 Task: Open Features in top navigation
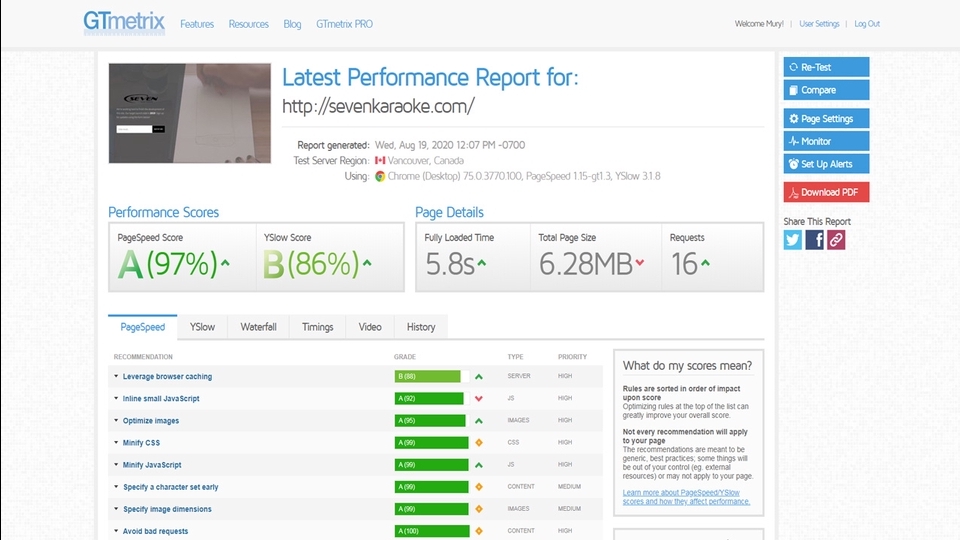coord(197,24)
